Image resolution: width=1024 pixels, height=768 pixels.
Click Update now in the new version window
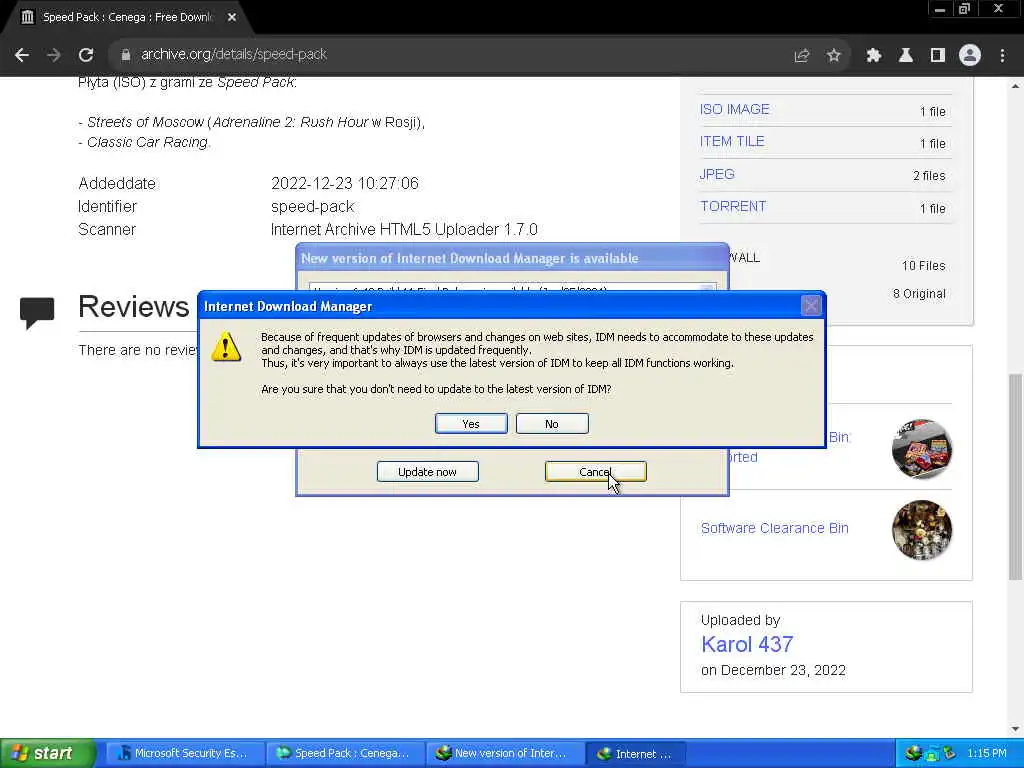click(x=428, y=472)
